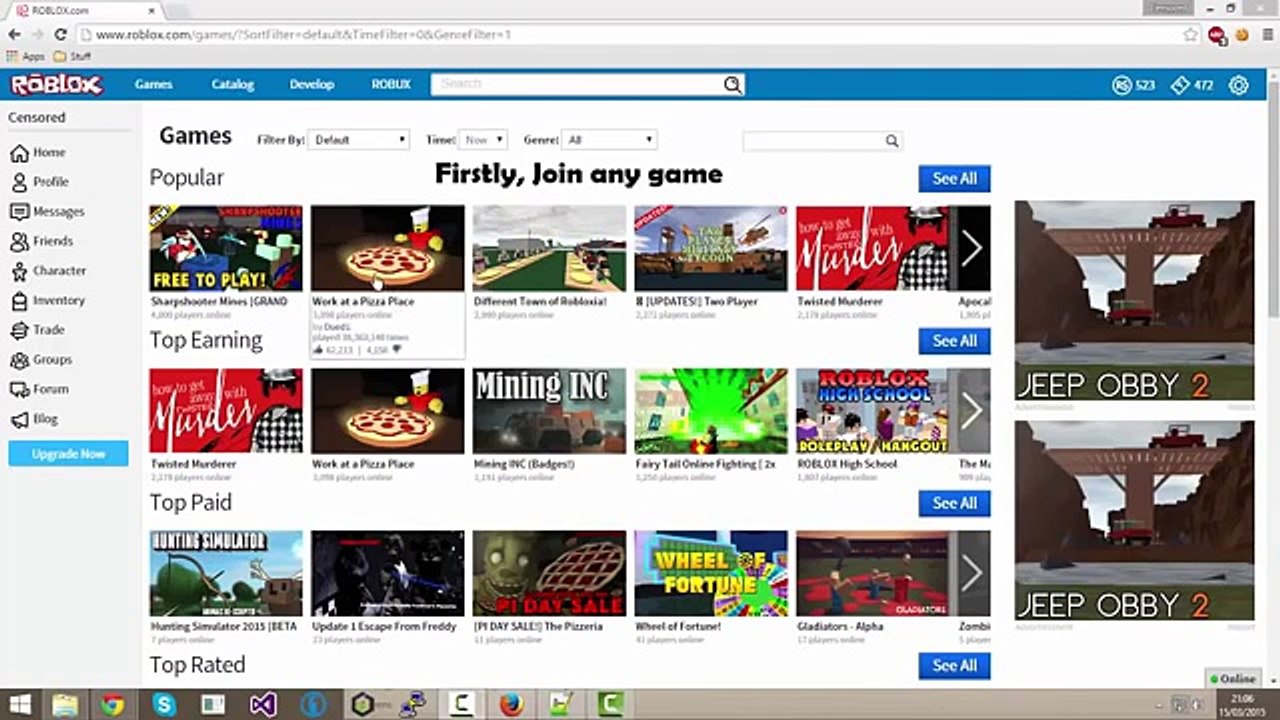Screen dimensions: 1280x720
Task: Click the Upgrade Now button
Action: (x=68, y=454)
